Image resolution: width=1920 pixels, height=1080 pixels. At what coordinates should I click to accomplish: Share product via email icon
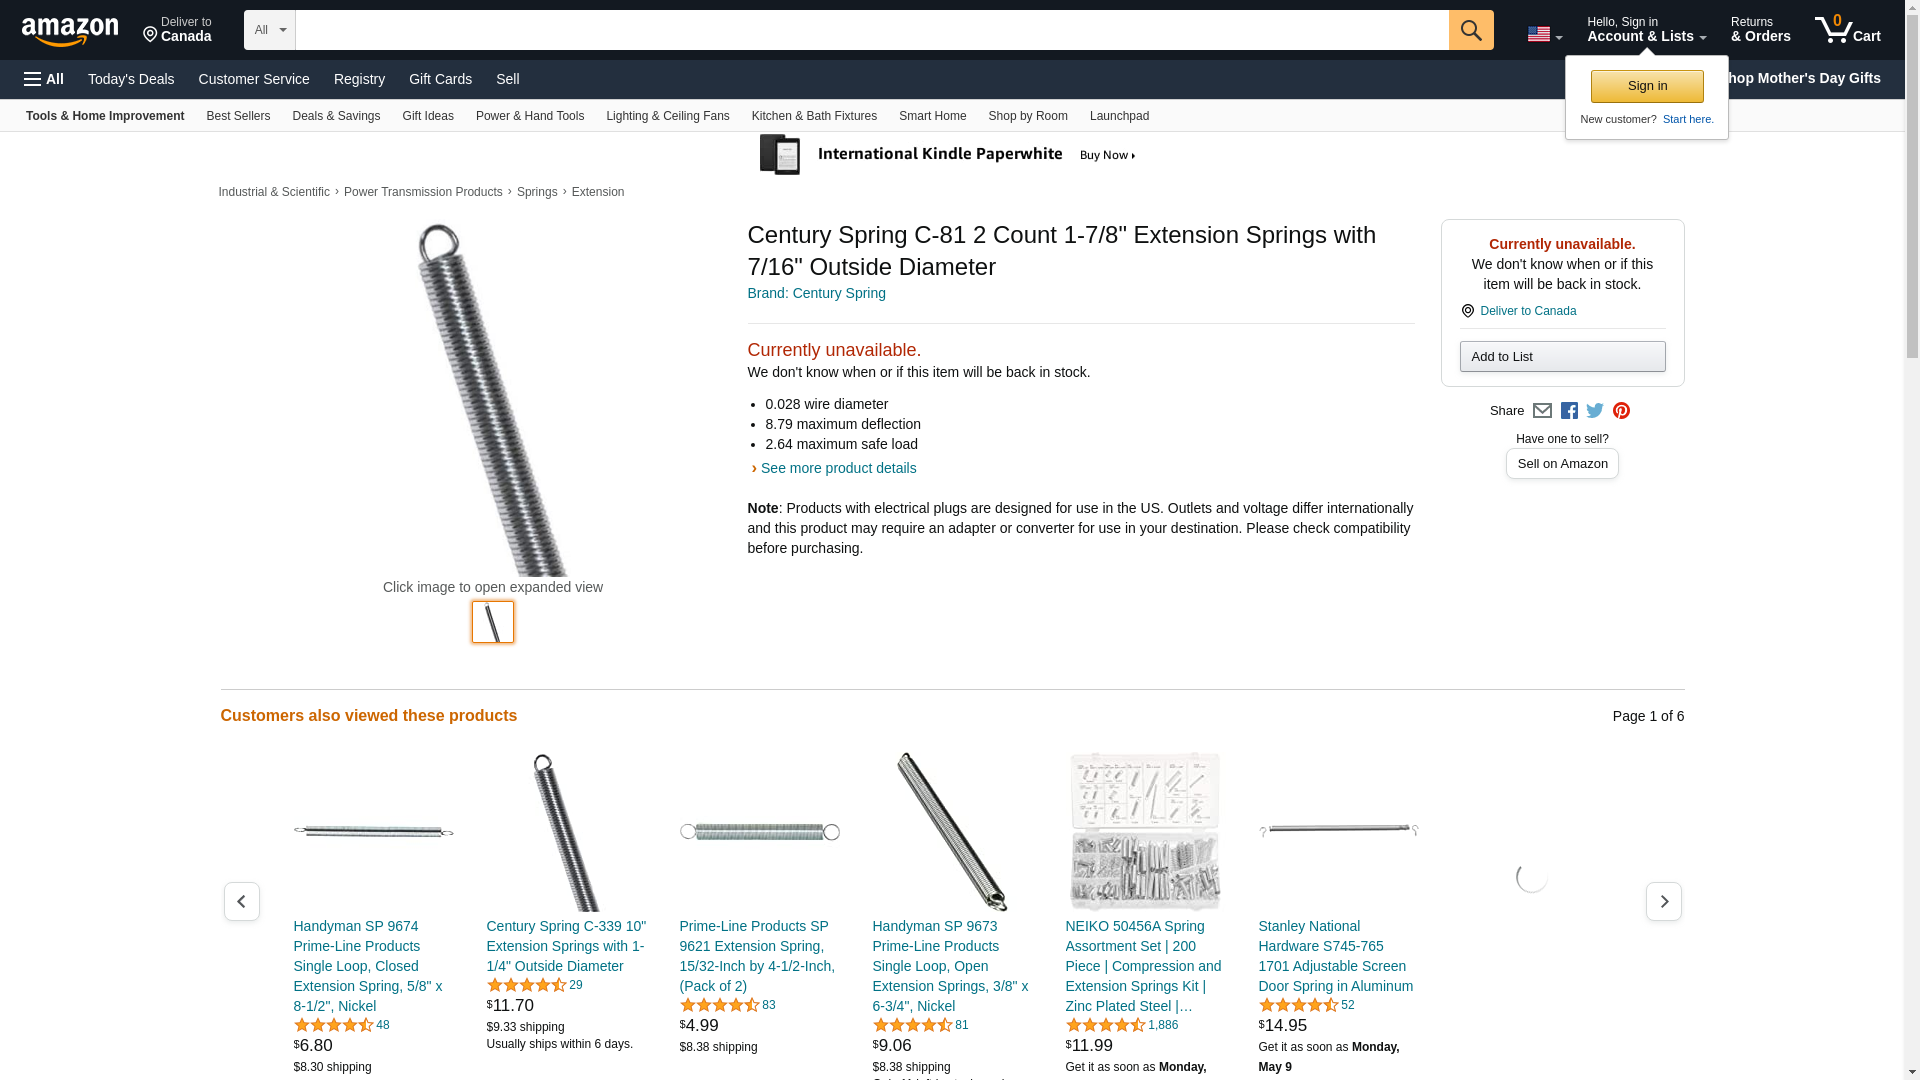click(x=1542, y=411)
